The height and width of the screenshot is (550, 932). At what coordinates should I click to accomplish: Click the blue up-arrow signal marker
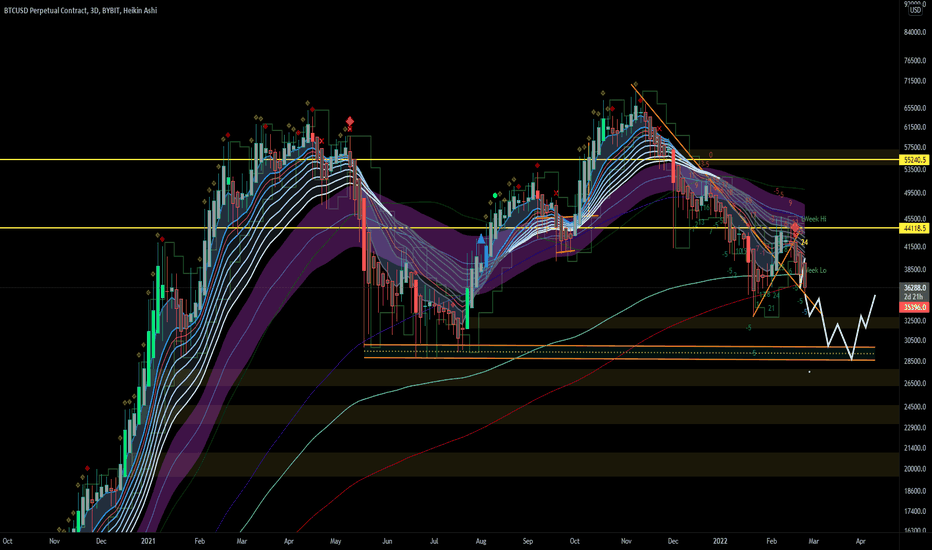481,239
